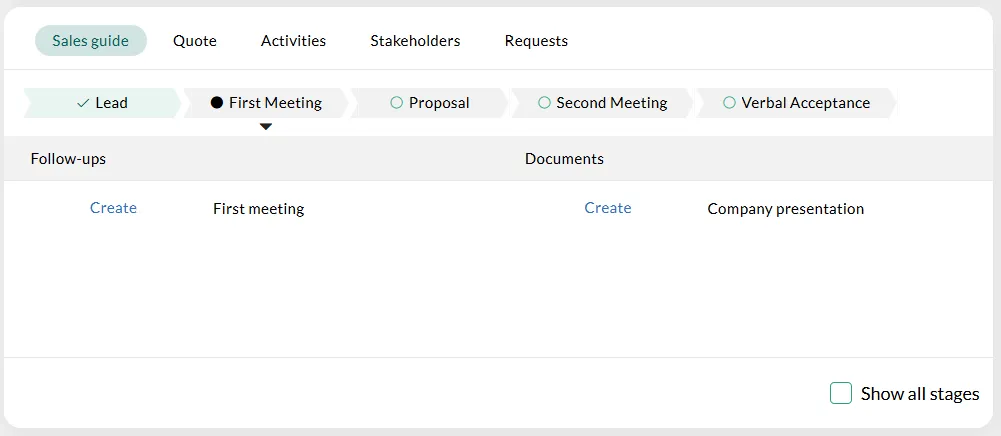Open the Requests tab

(x=536, y=41)
